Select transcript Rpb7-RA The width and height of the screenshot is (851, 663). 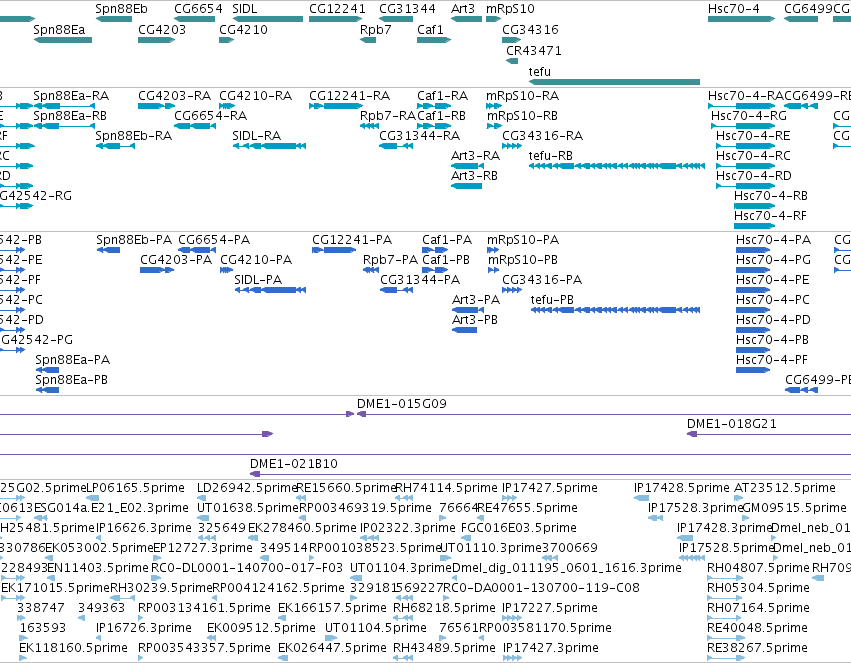369,125
